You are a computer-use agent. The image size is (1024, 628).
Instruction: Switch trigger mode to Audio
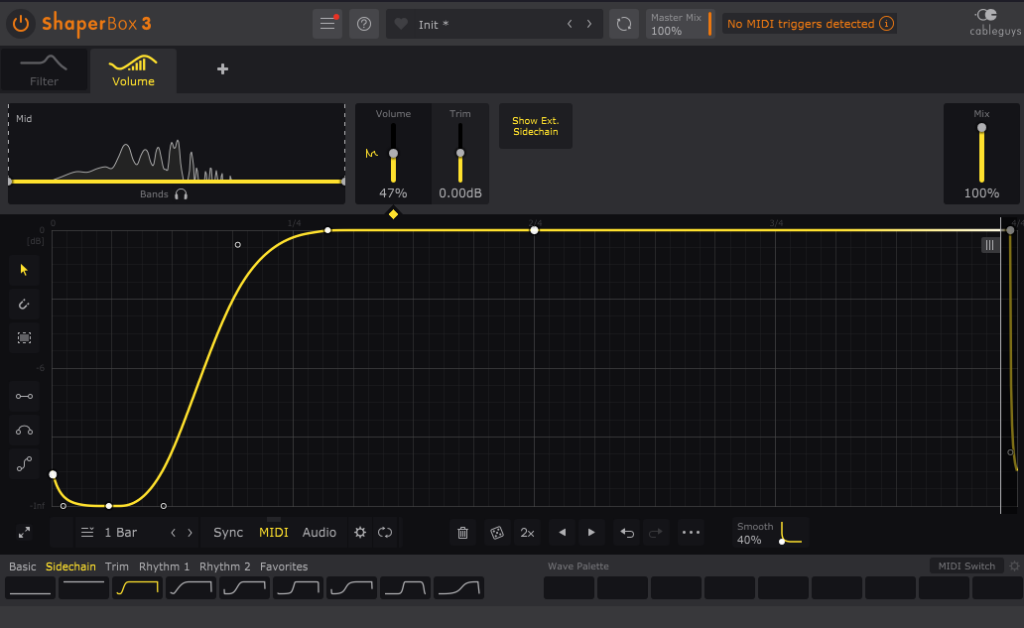coord(319,533)
